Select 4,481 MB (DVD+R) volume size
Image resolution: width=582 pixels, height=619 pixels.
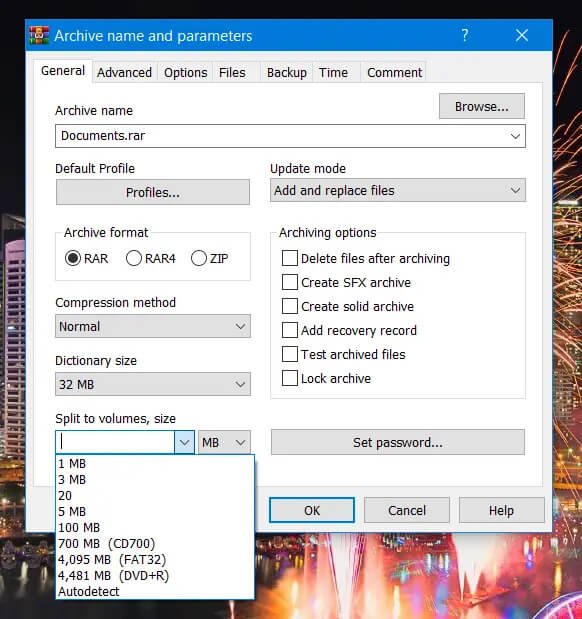pyautogui.click(x=155, y=575)
